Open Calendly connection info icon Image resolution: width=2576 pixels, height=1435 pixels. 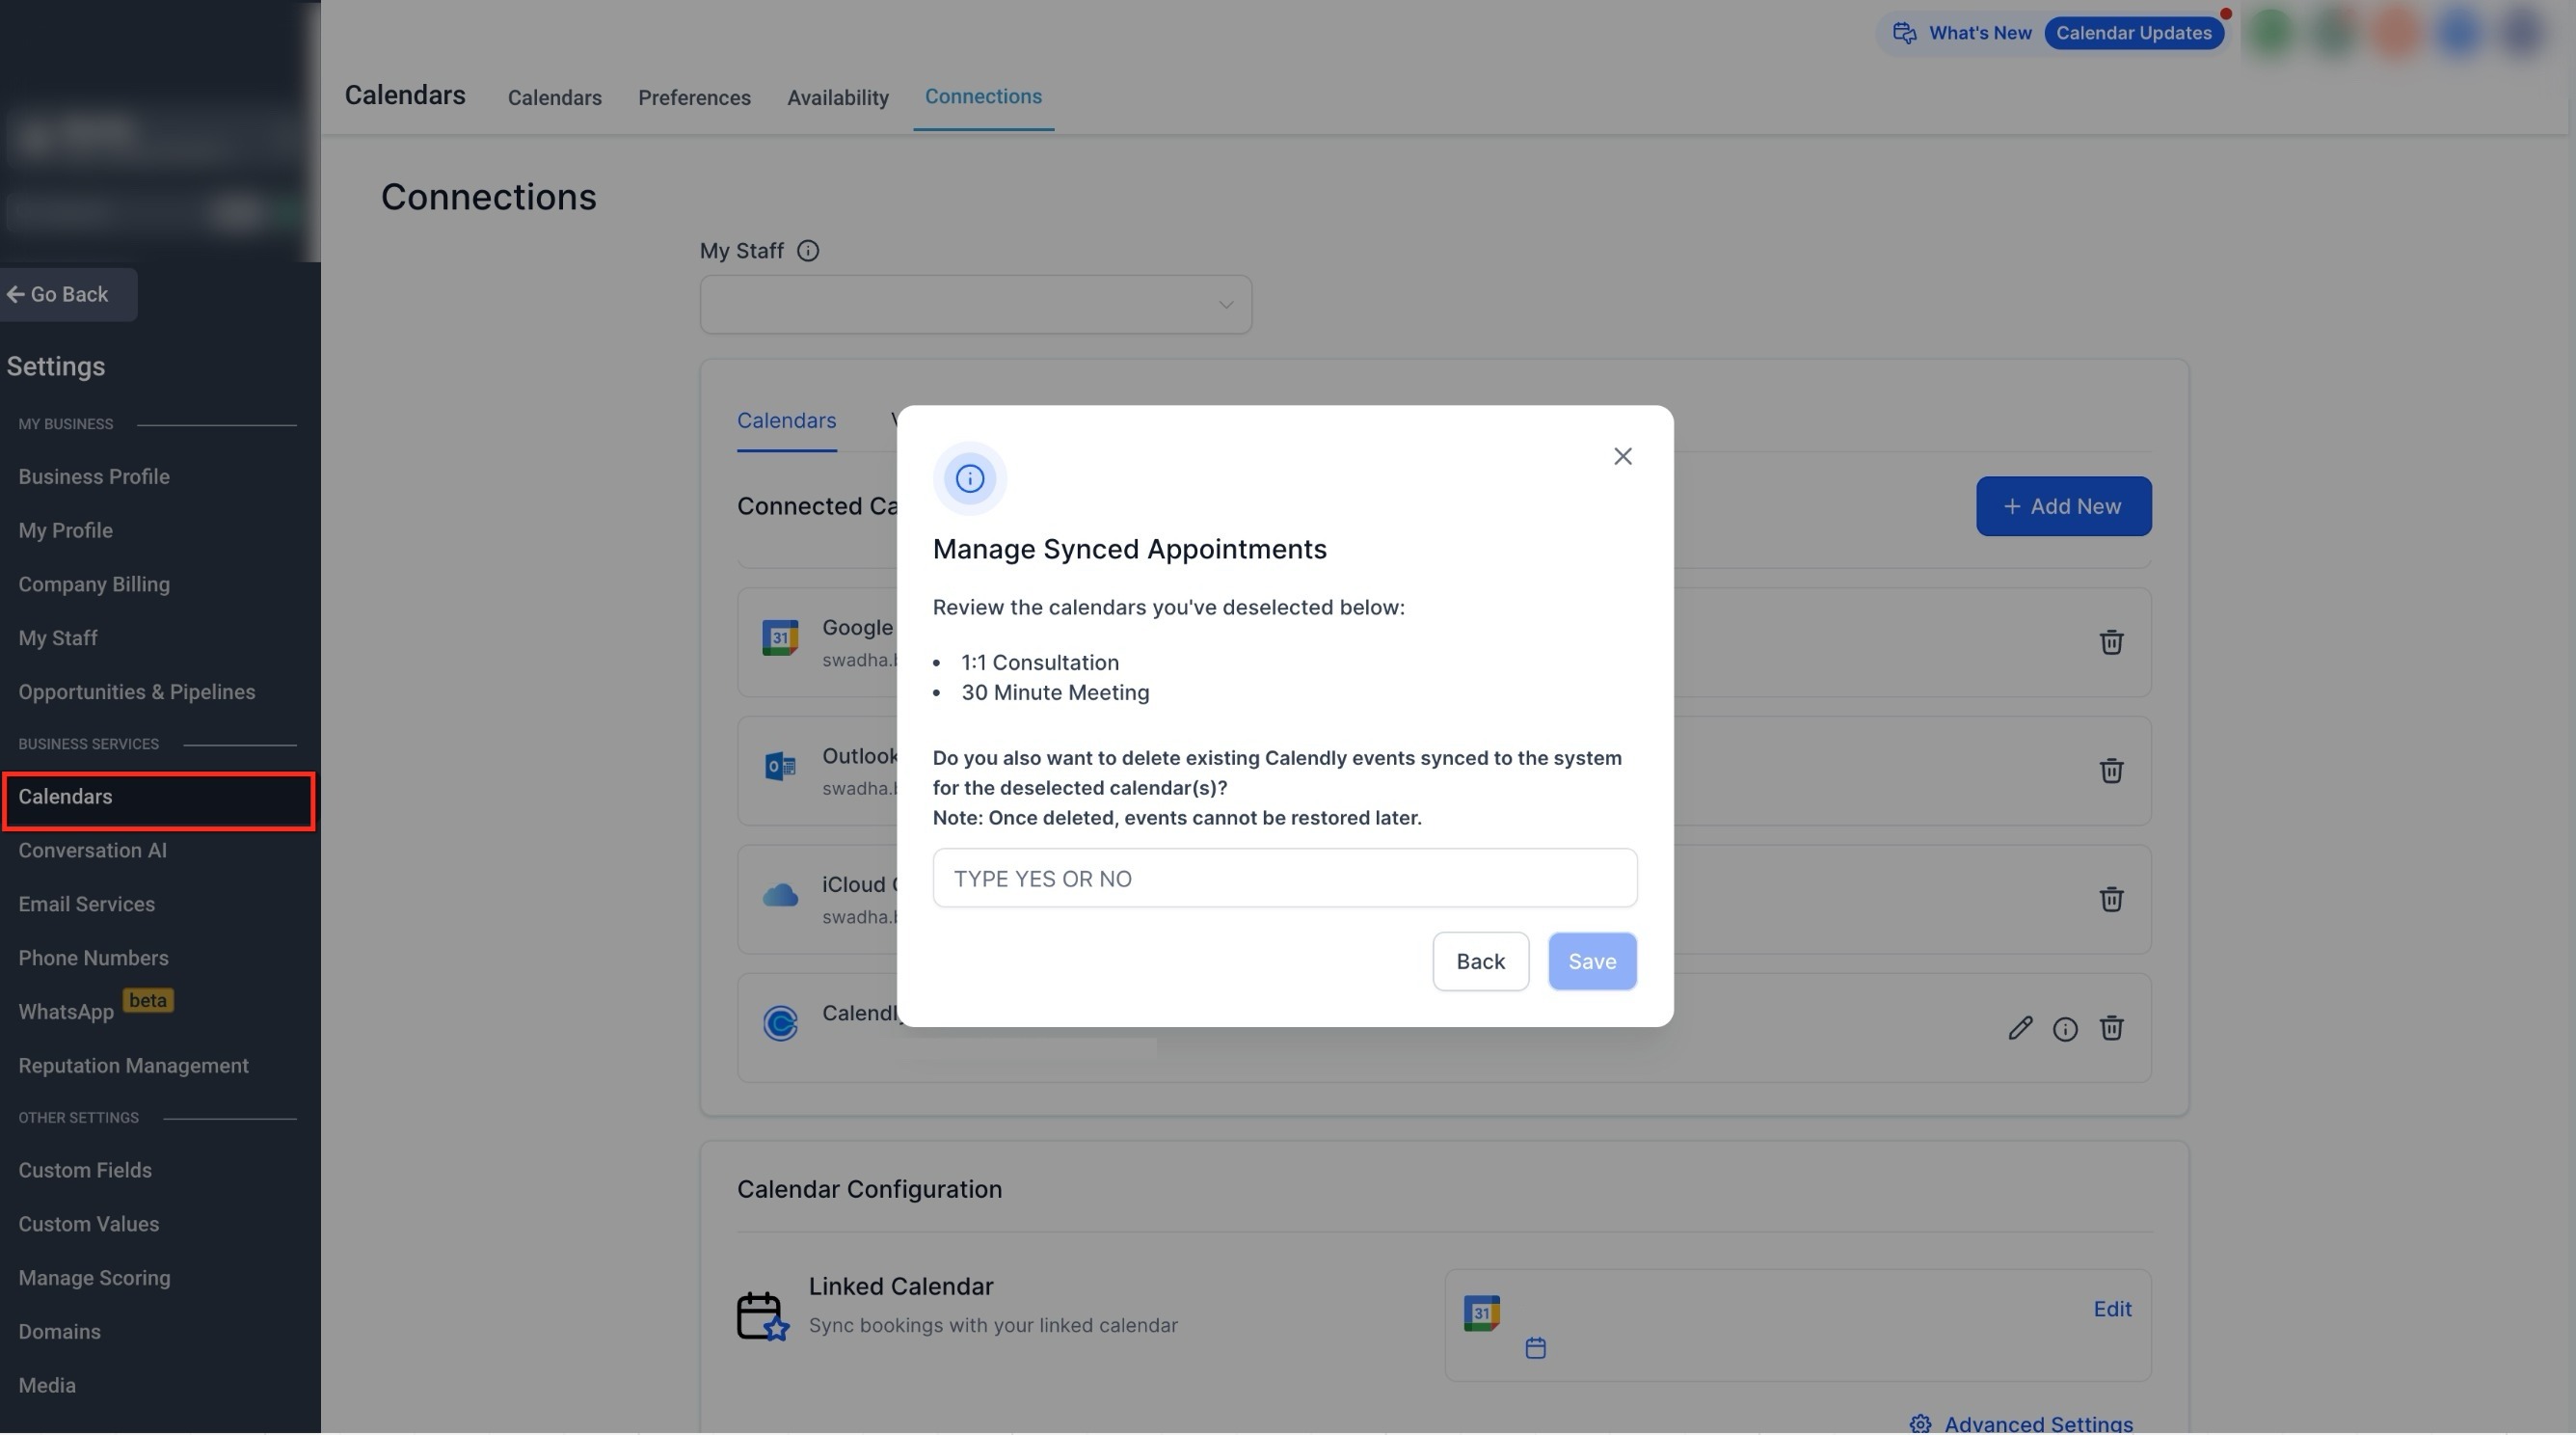click(2064, 1029)
